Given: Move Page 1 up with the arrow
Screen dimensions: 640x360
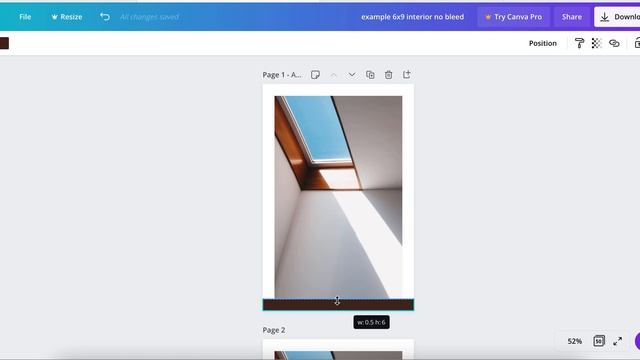Looking at the screenshot, I should click(333, 75).
